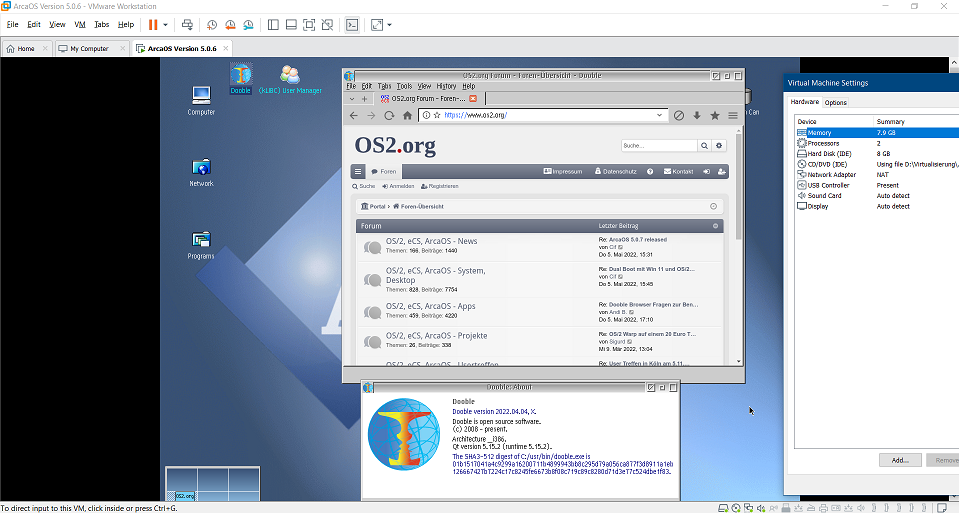Open the Dooble desktop icon
This screenshot has width=959, height=514.
pos(241,78)
